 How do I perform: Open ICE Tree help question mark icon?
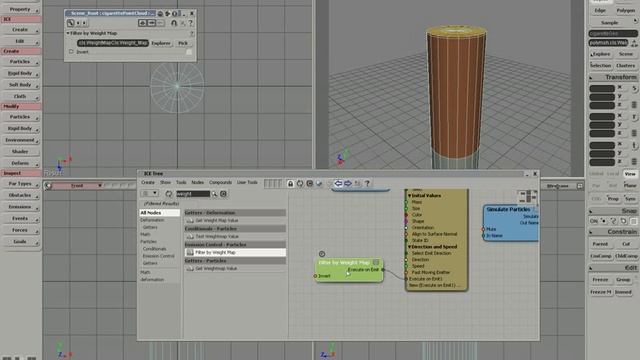[x=367, y=184]
